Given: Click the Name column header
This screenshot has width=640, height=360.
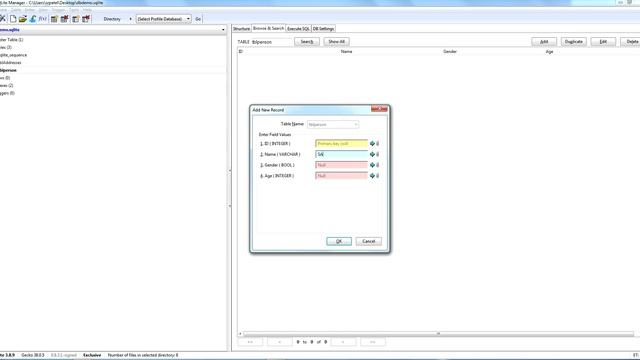Looking at the screenshot, I should (347, 51).
